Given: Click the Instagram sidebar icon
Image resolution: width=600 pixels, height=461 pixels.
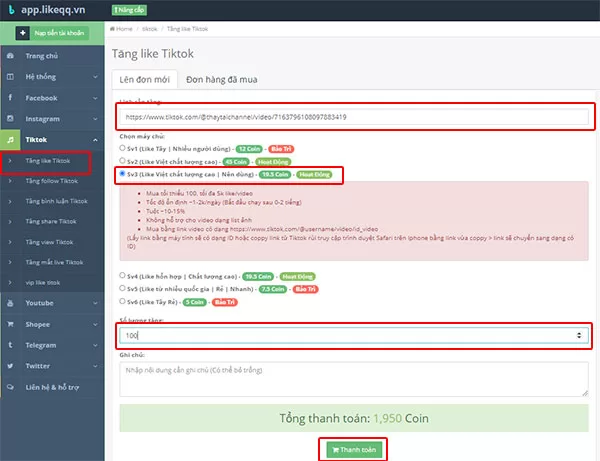Looking at the screenshot, I should click(10, 119).
